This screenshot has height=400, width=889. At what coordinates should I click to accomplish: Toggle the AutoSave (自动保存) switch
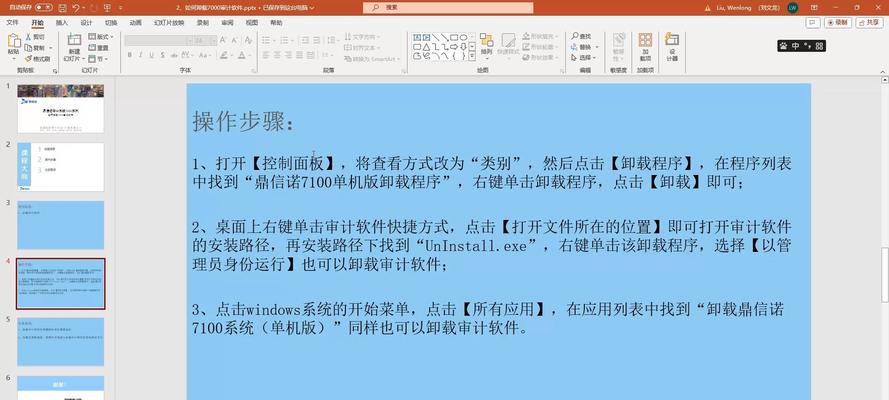44,8
